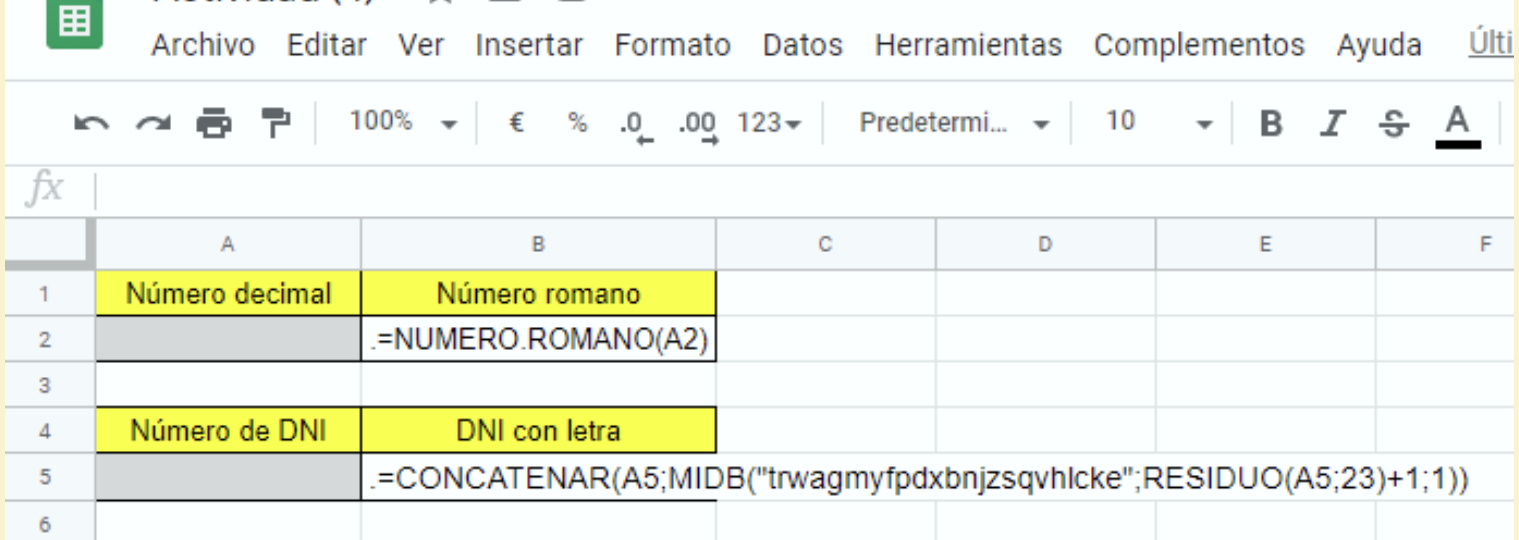Screen dimensions: 1519x540
Task: Open the Predeterminado font dropdown
Action: pyautogui.click(x=954, y=123)
